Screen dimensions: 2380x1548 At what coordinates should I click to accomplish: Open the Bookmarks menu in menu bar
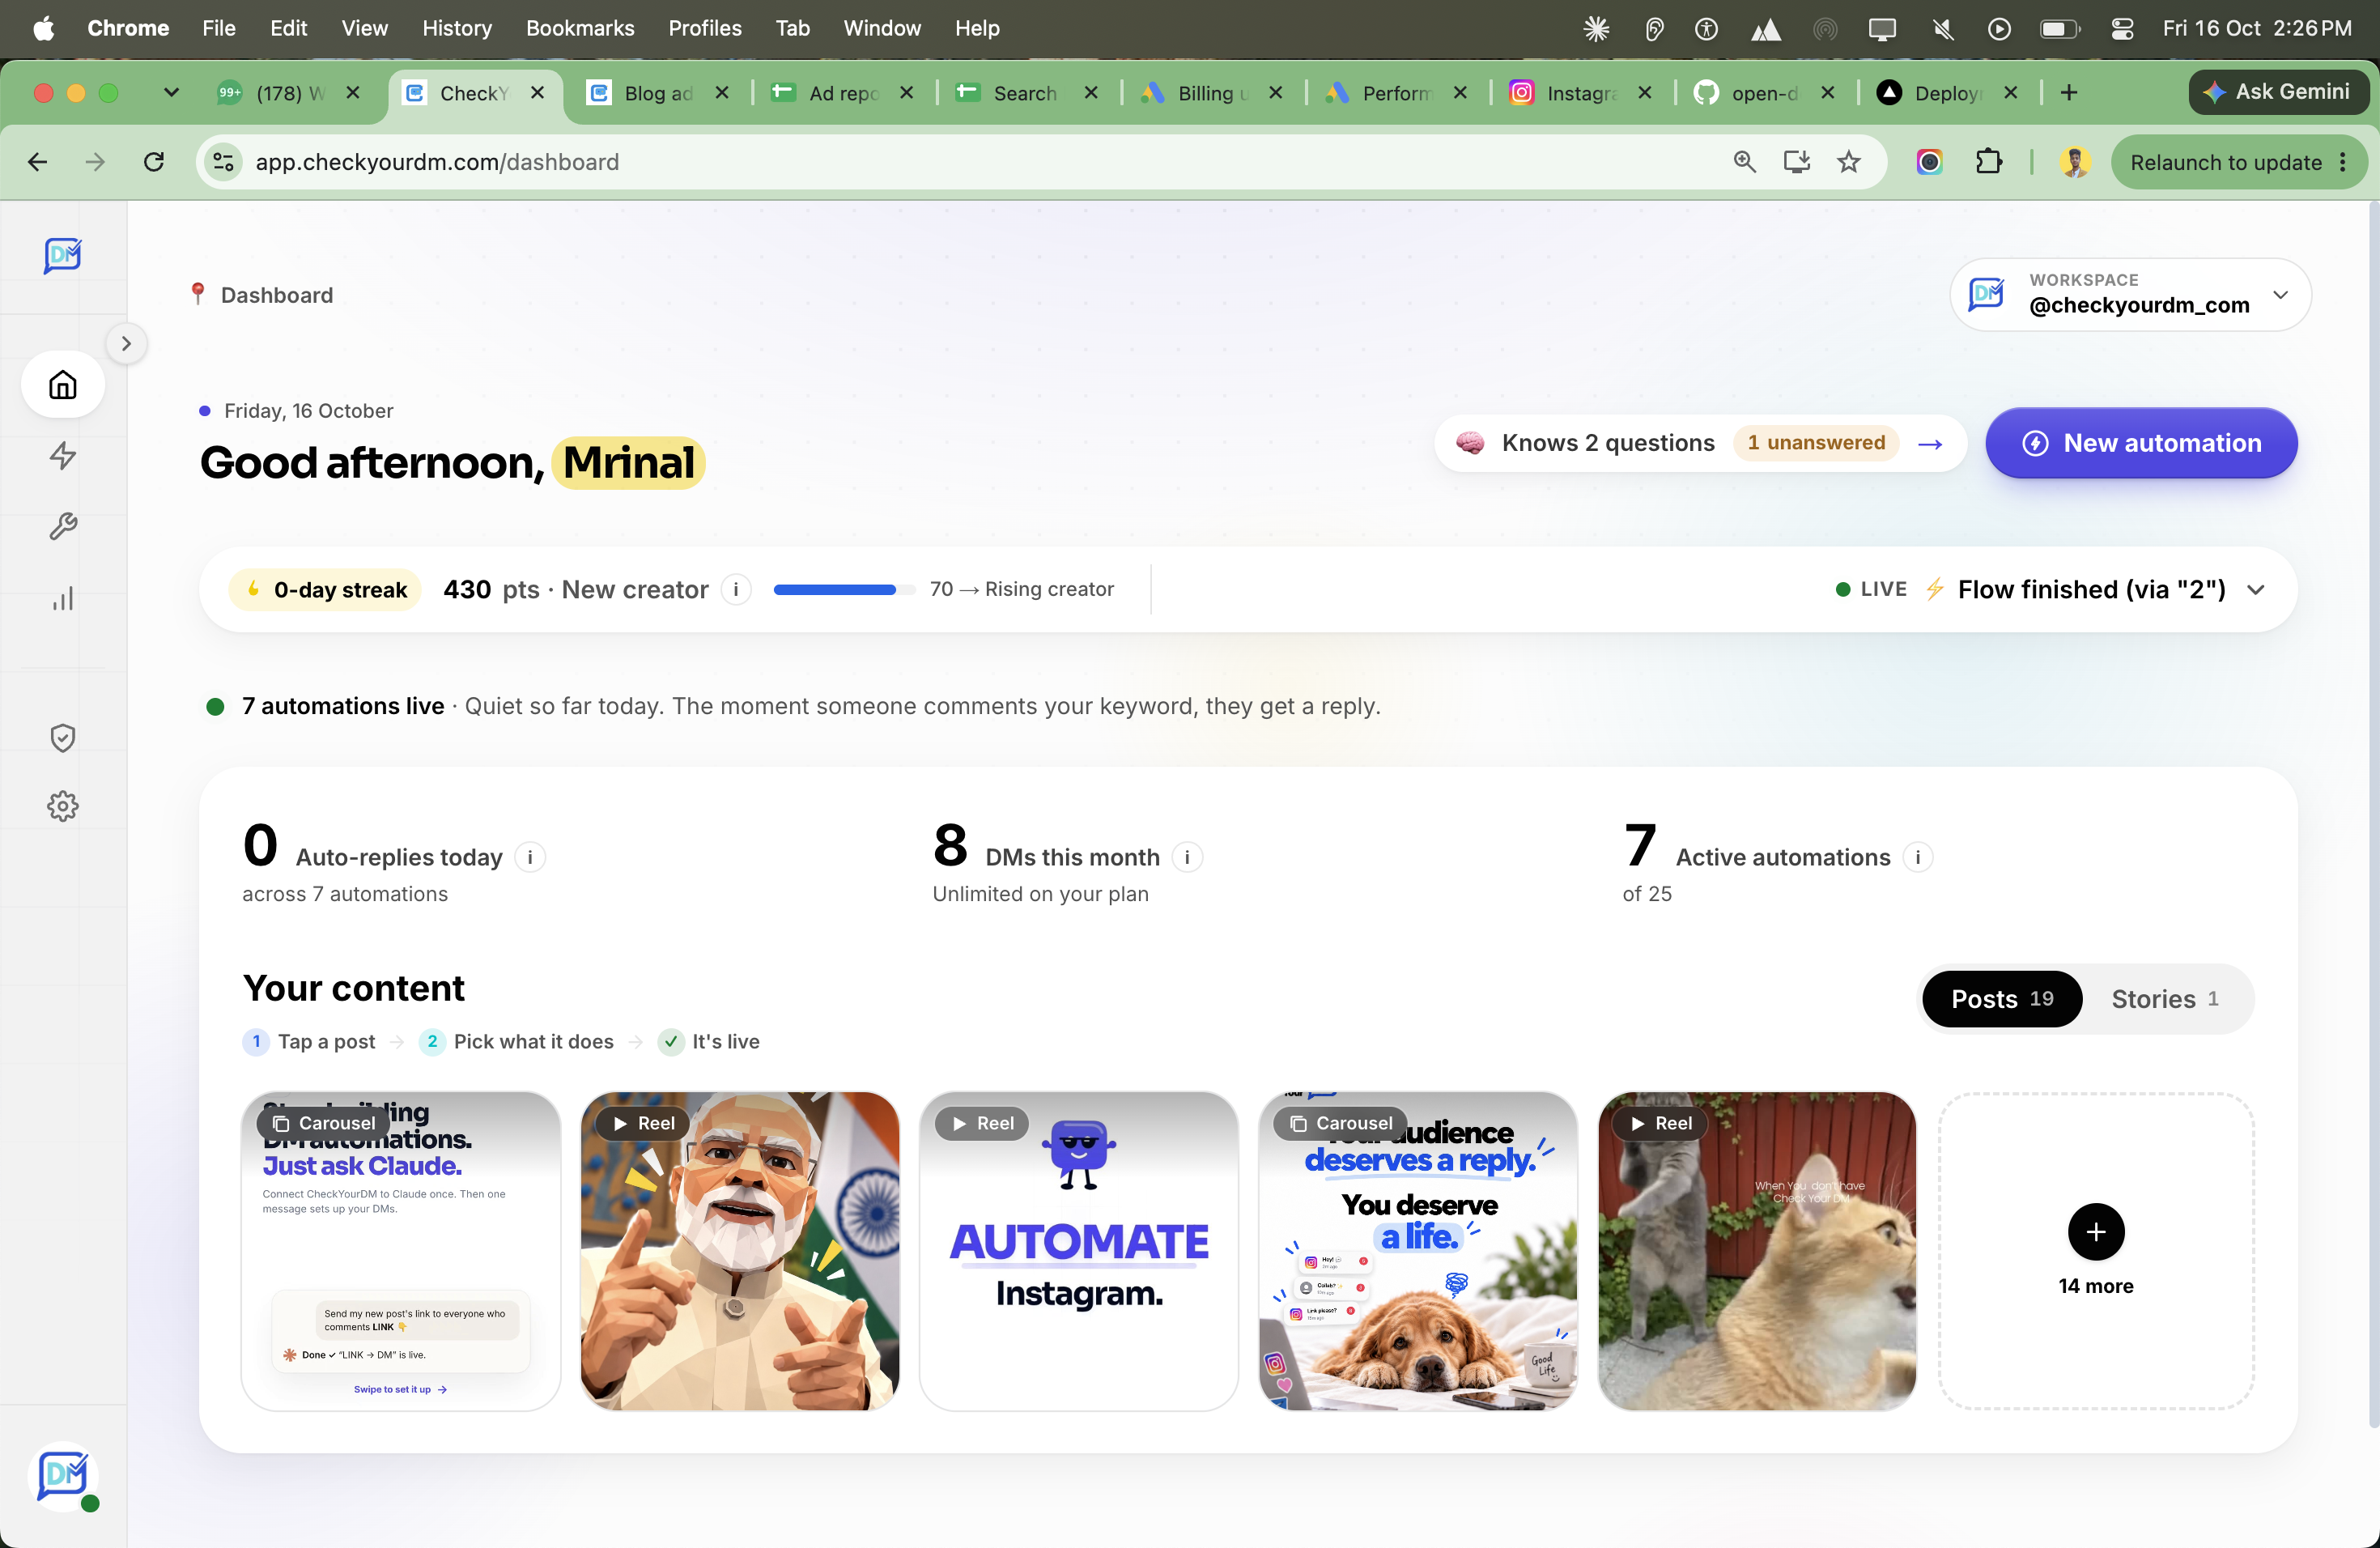pyautogui.click(x=580, y=28)
